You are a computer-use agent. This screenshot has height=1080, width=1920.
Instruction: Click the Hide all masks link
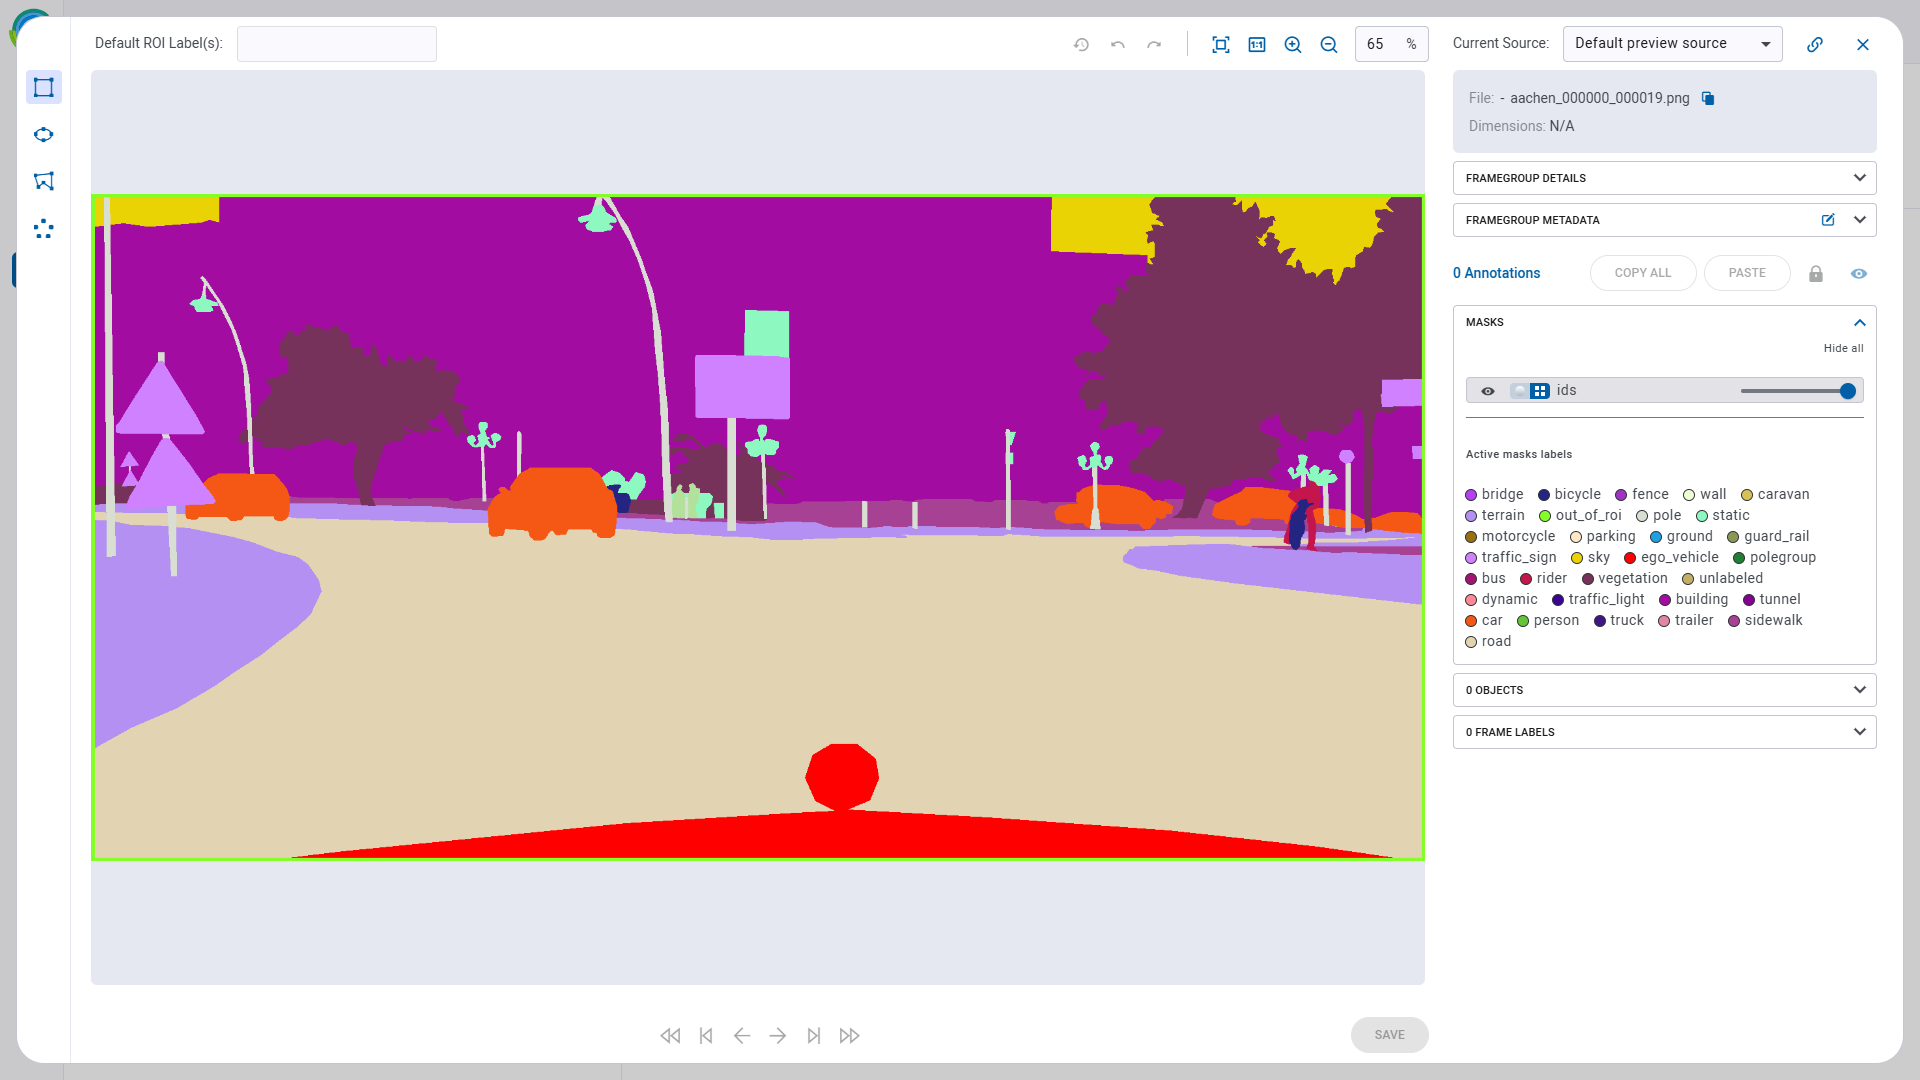point(1843,348)
